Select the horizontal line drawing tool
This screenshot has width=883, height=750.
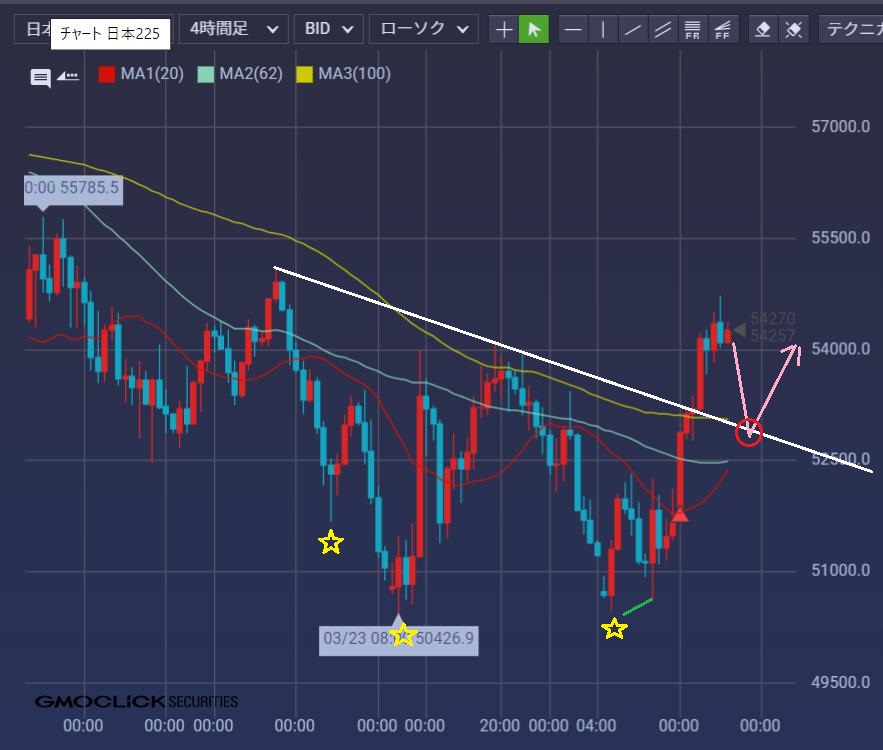tap(573, 29)
